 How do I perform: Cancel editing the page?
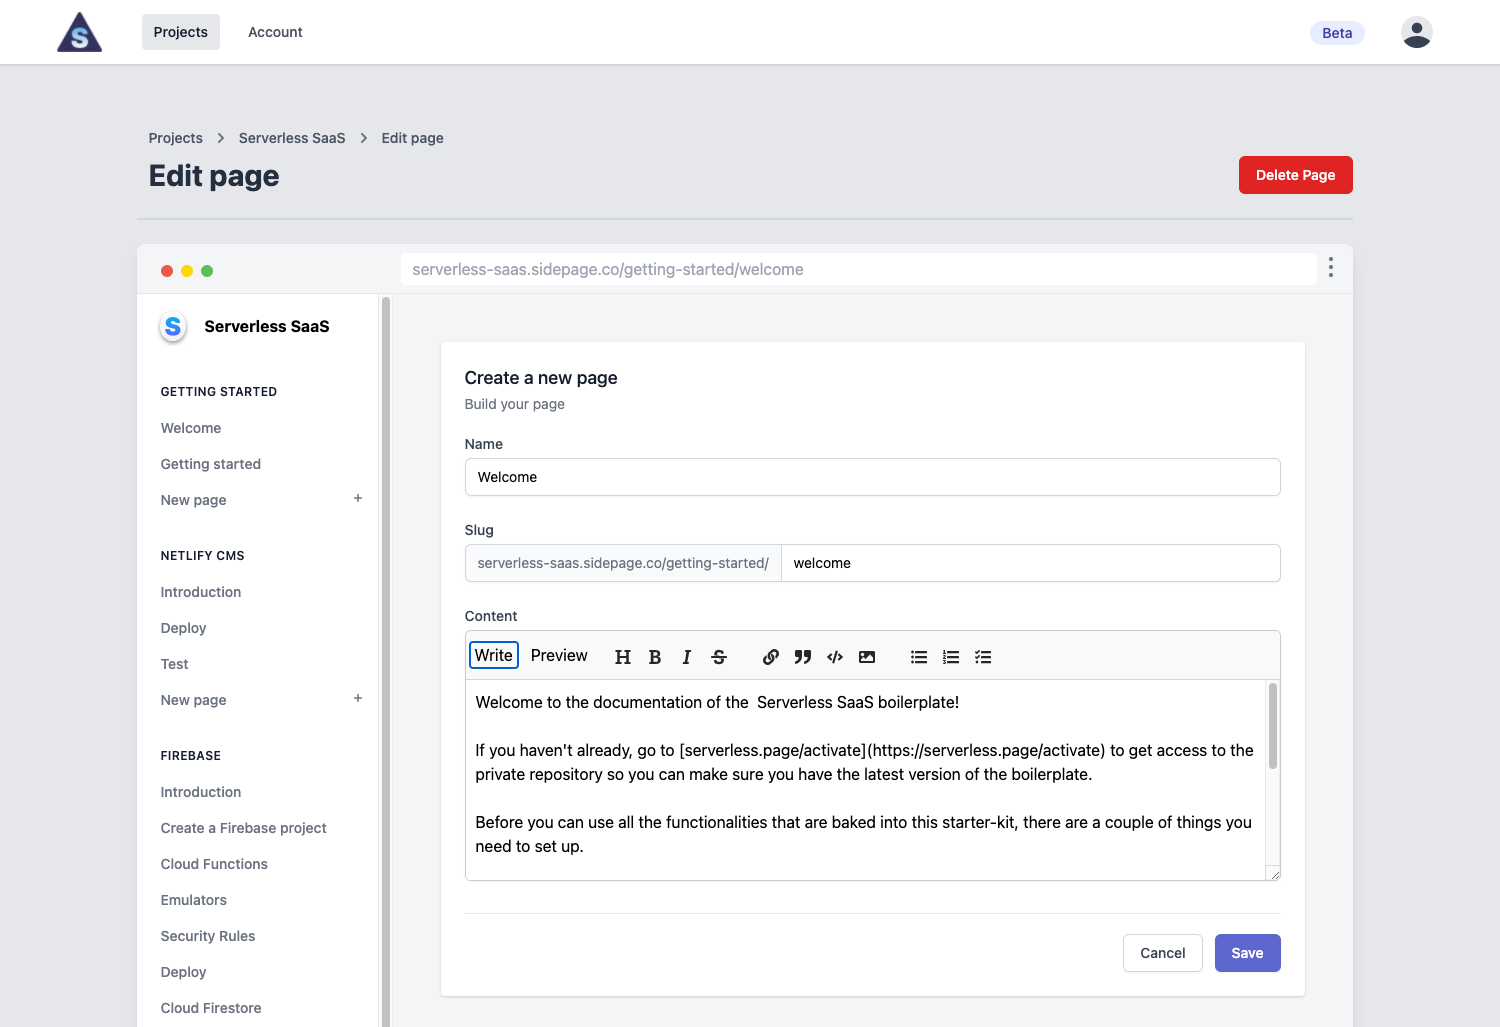pyautogui.click(x=1162, y=953)
